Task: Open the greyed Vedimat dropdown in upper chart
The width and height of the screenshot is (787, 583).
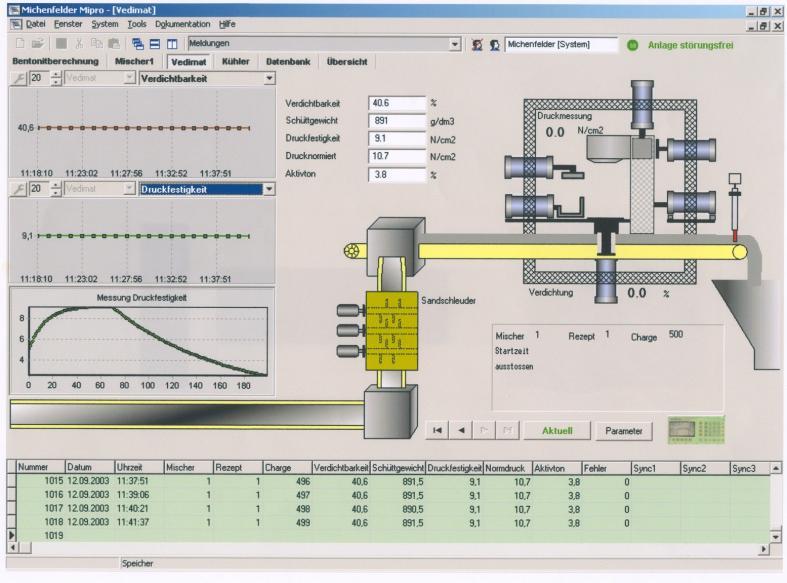Action: 129,78
